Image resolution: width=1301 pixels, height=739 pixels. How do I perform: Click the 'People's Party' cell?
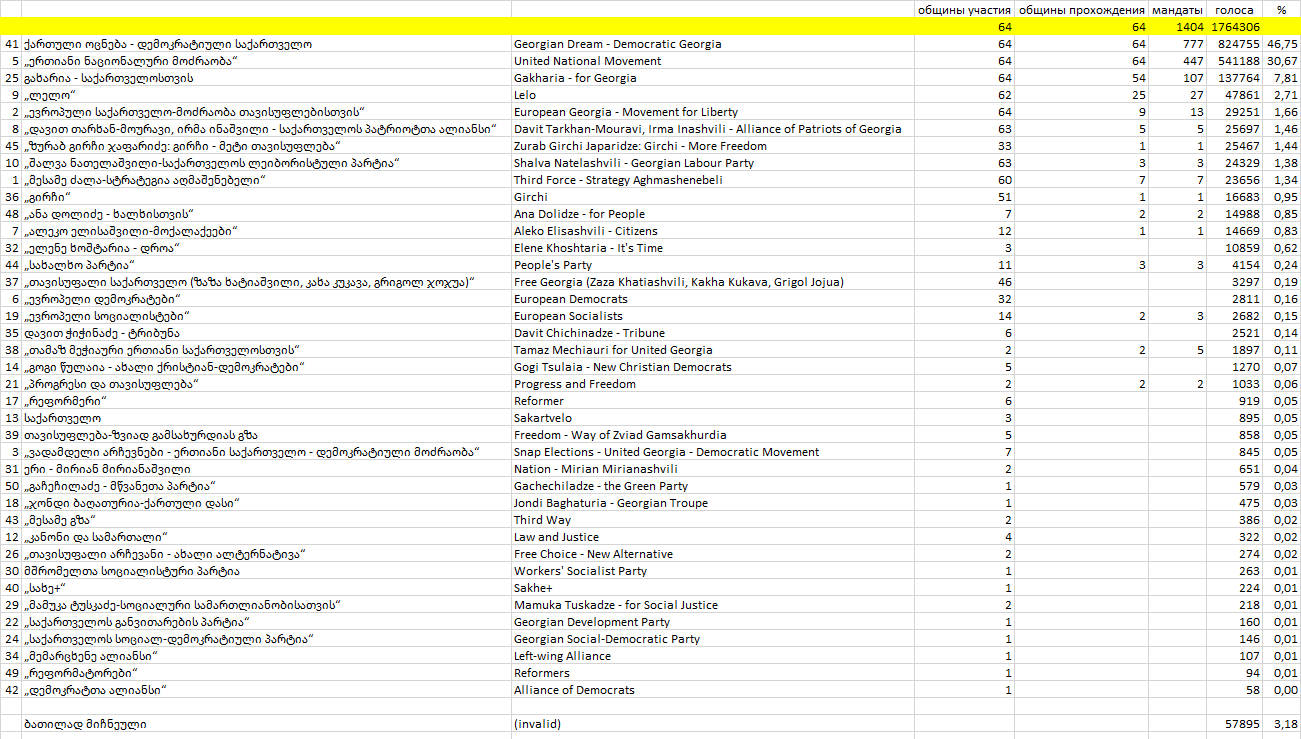tap(713, 265)
